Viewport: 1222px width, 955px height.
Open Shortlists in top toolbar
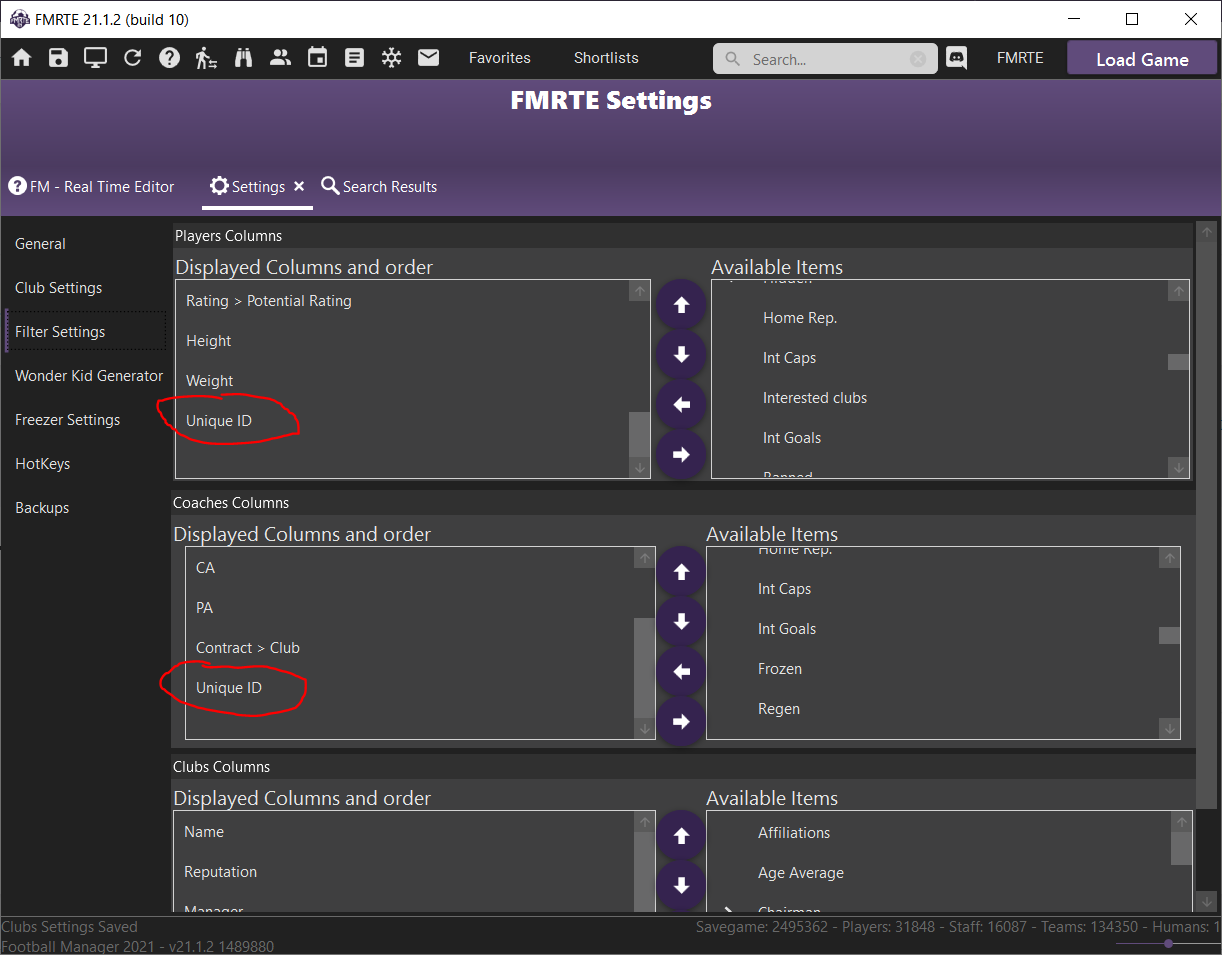click(x=606, y=58)
